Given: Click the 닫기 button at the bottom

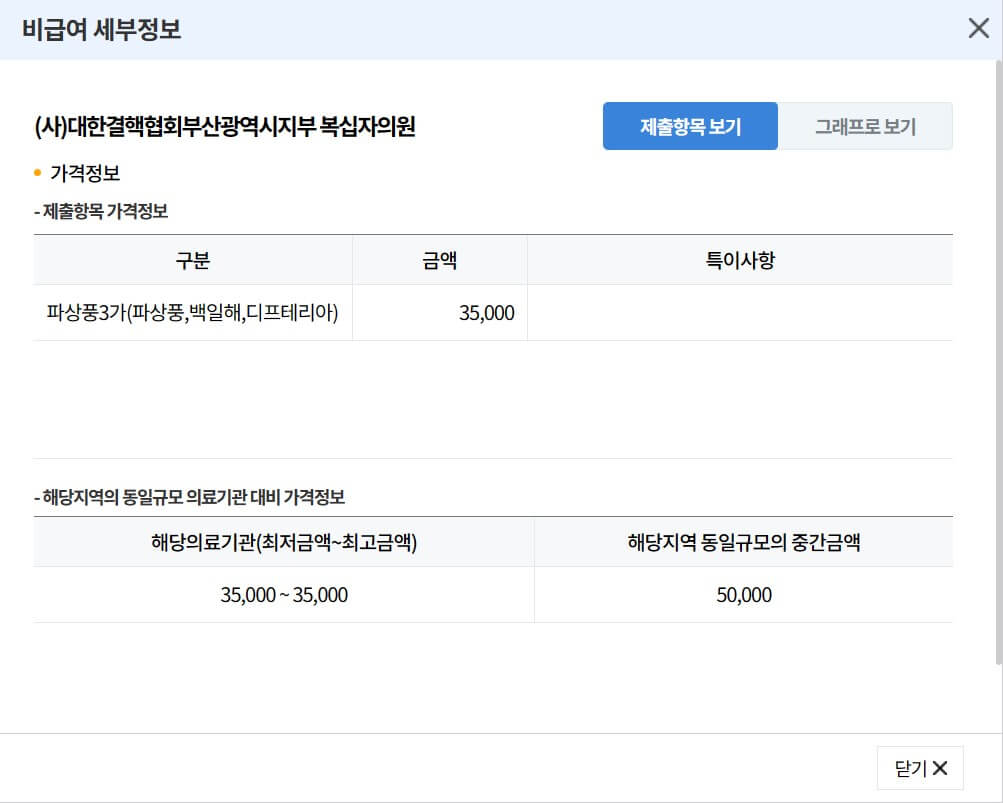Looking at the screenshot, I should click(x=920, y=768).
